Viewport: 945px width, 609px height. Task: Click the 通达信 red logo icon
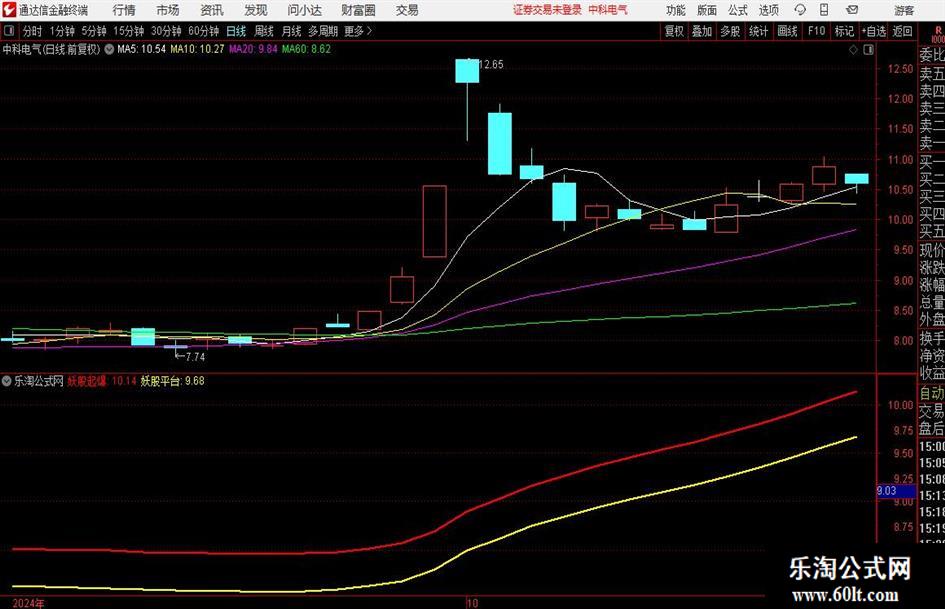pos(9,10)
